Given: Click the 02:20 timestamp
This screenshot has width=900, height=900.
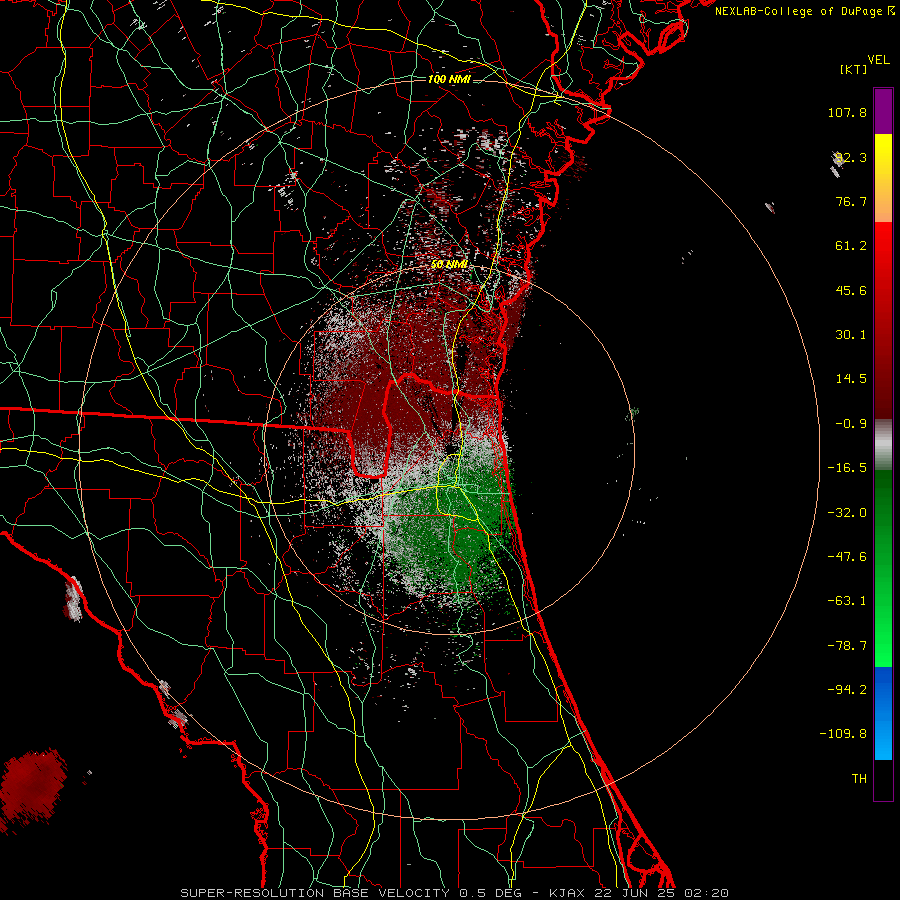Looking at the screenshot, I should 706,893.
